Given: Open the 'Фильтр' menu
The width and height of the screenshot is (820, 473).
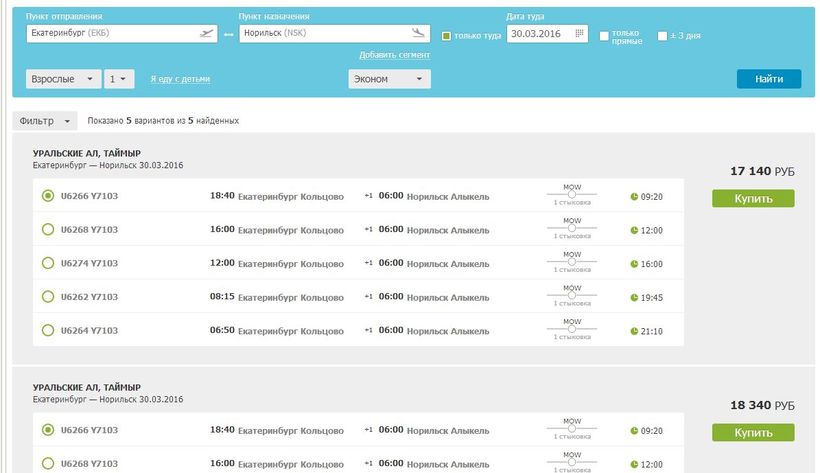Looking at the screenshot, I should (x=45, y=120).
